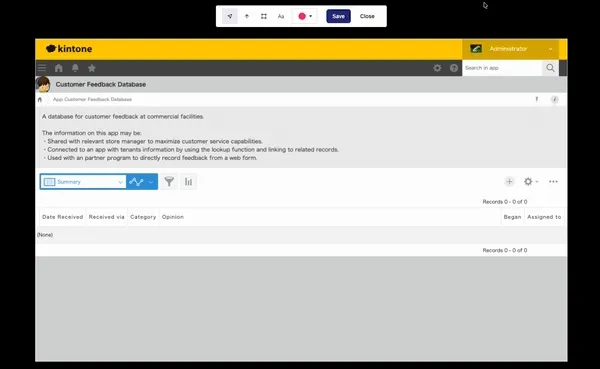The image size is (600, 369).
Task: Close the annotation toolbar
Action: pyautogui.click(x=367, y=16)
